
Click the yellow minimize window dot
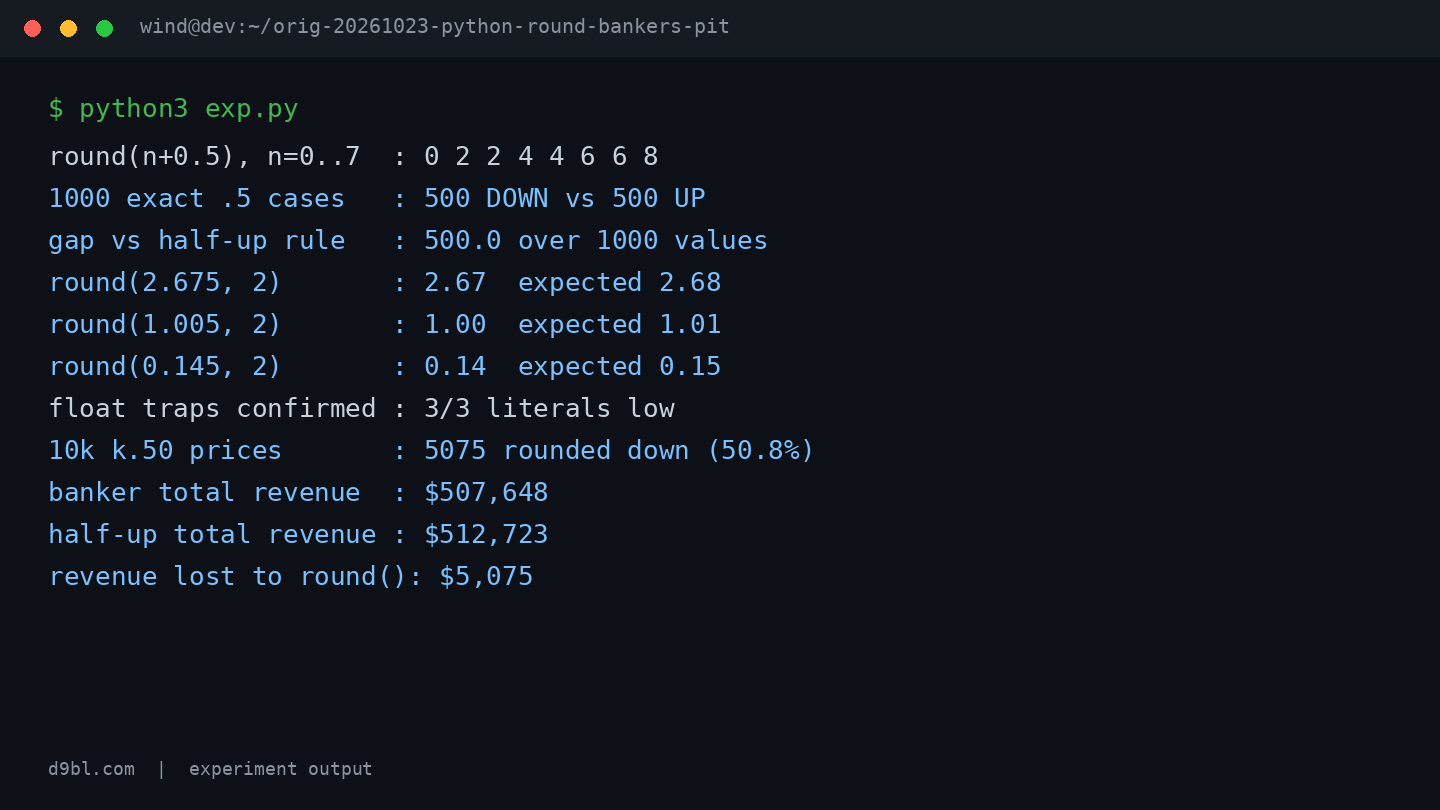[x=68, y=28]
